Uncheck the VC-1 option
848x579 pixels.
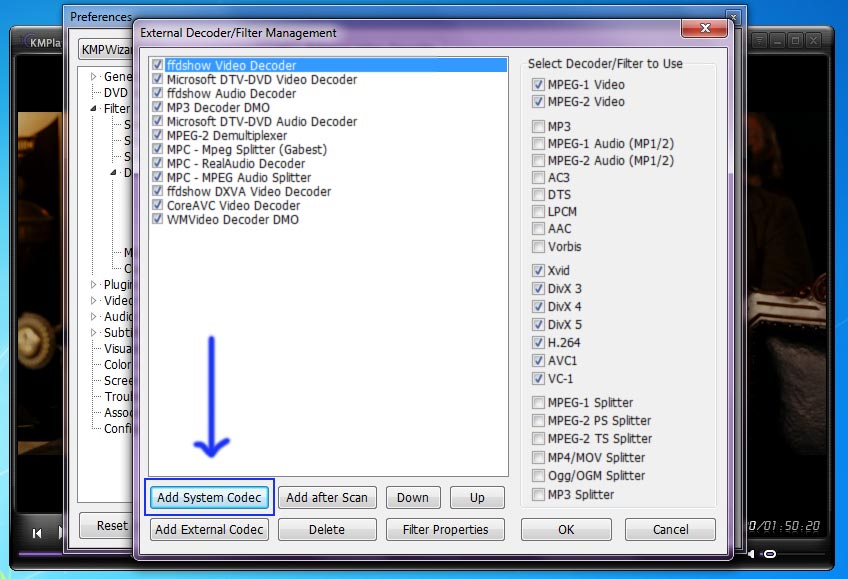coord(538,378)
